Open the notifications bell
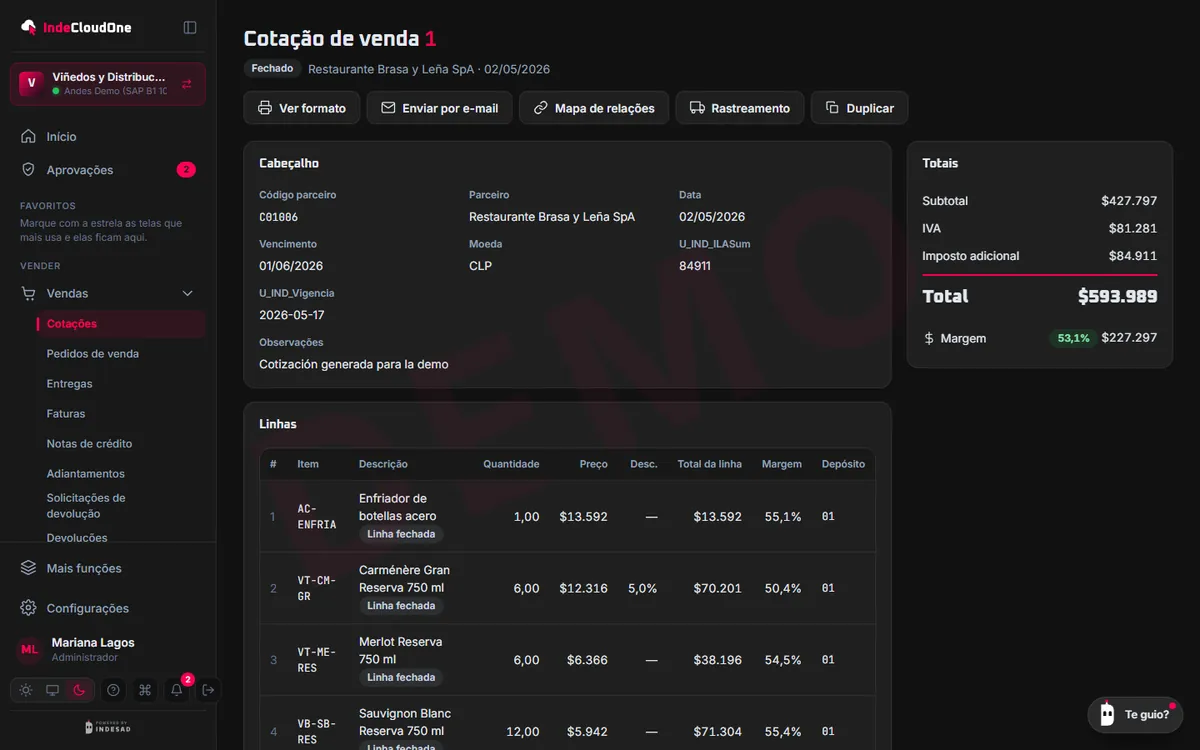 pos(177,690)
